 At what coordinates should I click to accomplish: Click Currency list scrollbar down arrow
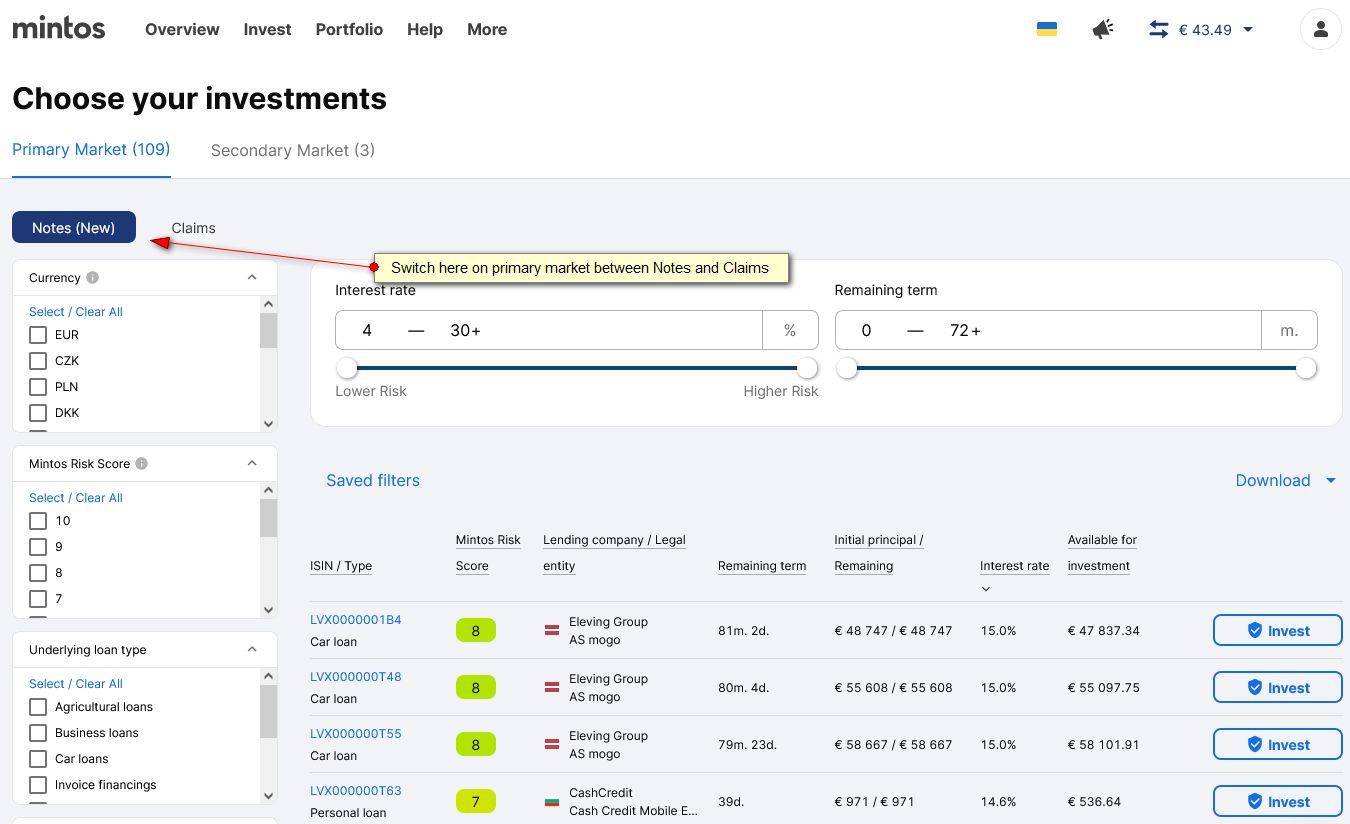click(x=268, y=424)
